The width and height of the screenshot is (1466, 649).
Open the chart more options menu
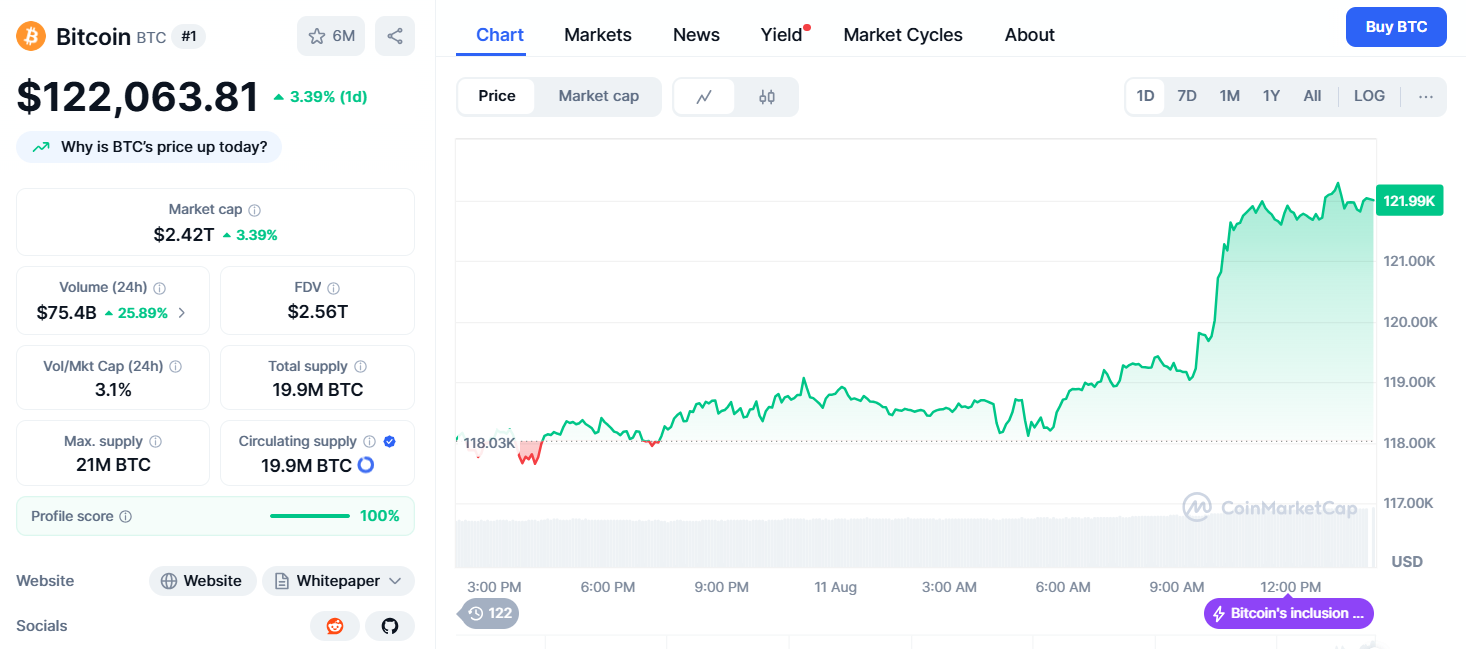tap(1426, 97)
